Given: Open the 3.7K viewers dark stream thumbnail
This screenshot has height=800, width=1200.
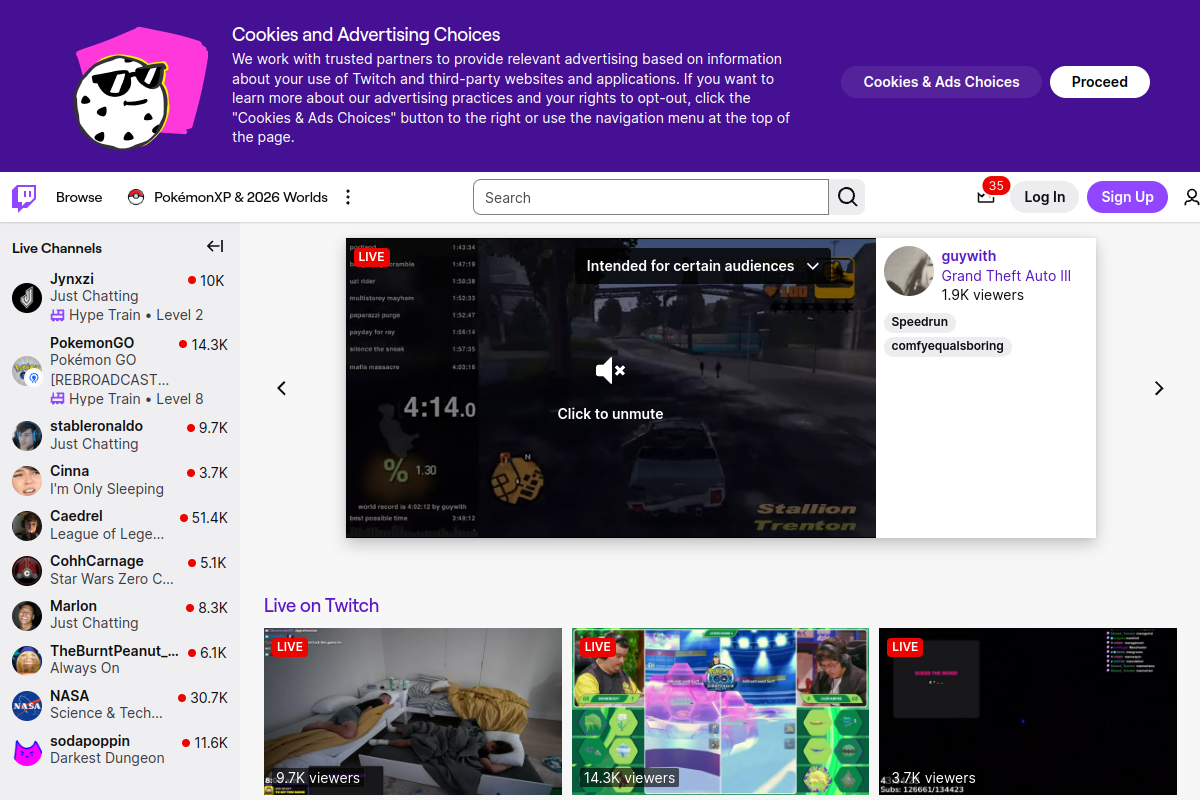Looking at the screenshot, I should [1028, 712].
